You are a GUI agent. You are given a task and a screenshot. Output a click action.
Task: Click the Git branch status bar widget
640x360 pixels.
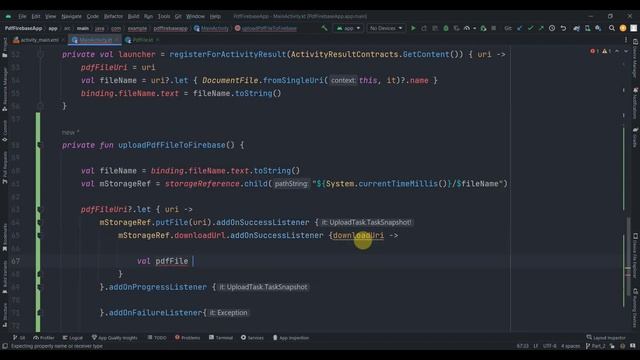point(596,346)
